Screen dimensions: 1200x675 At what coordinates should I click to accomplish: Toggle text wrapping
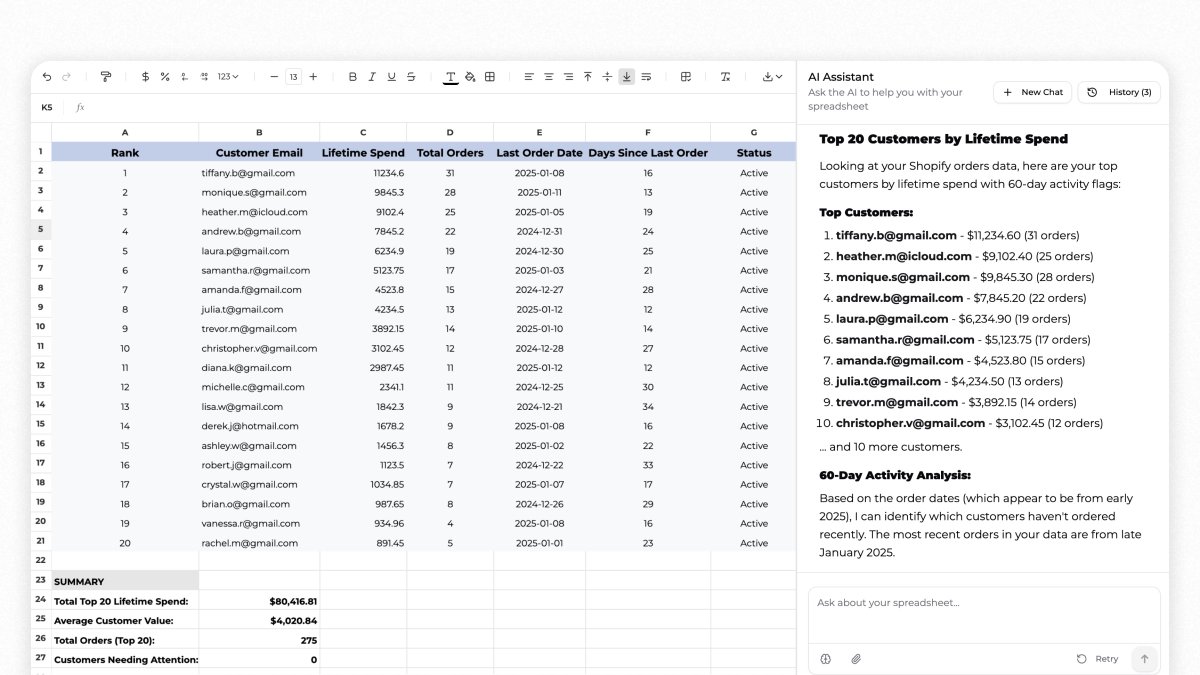(x=646, y=77)
